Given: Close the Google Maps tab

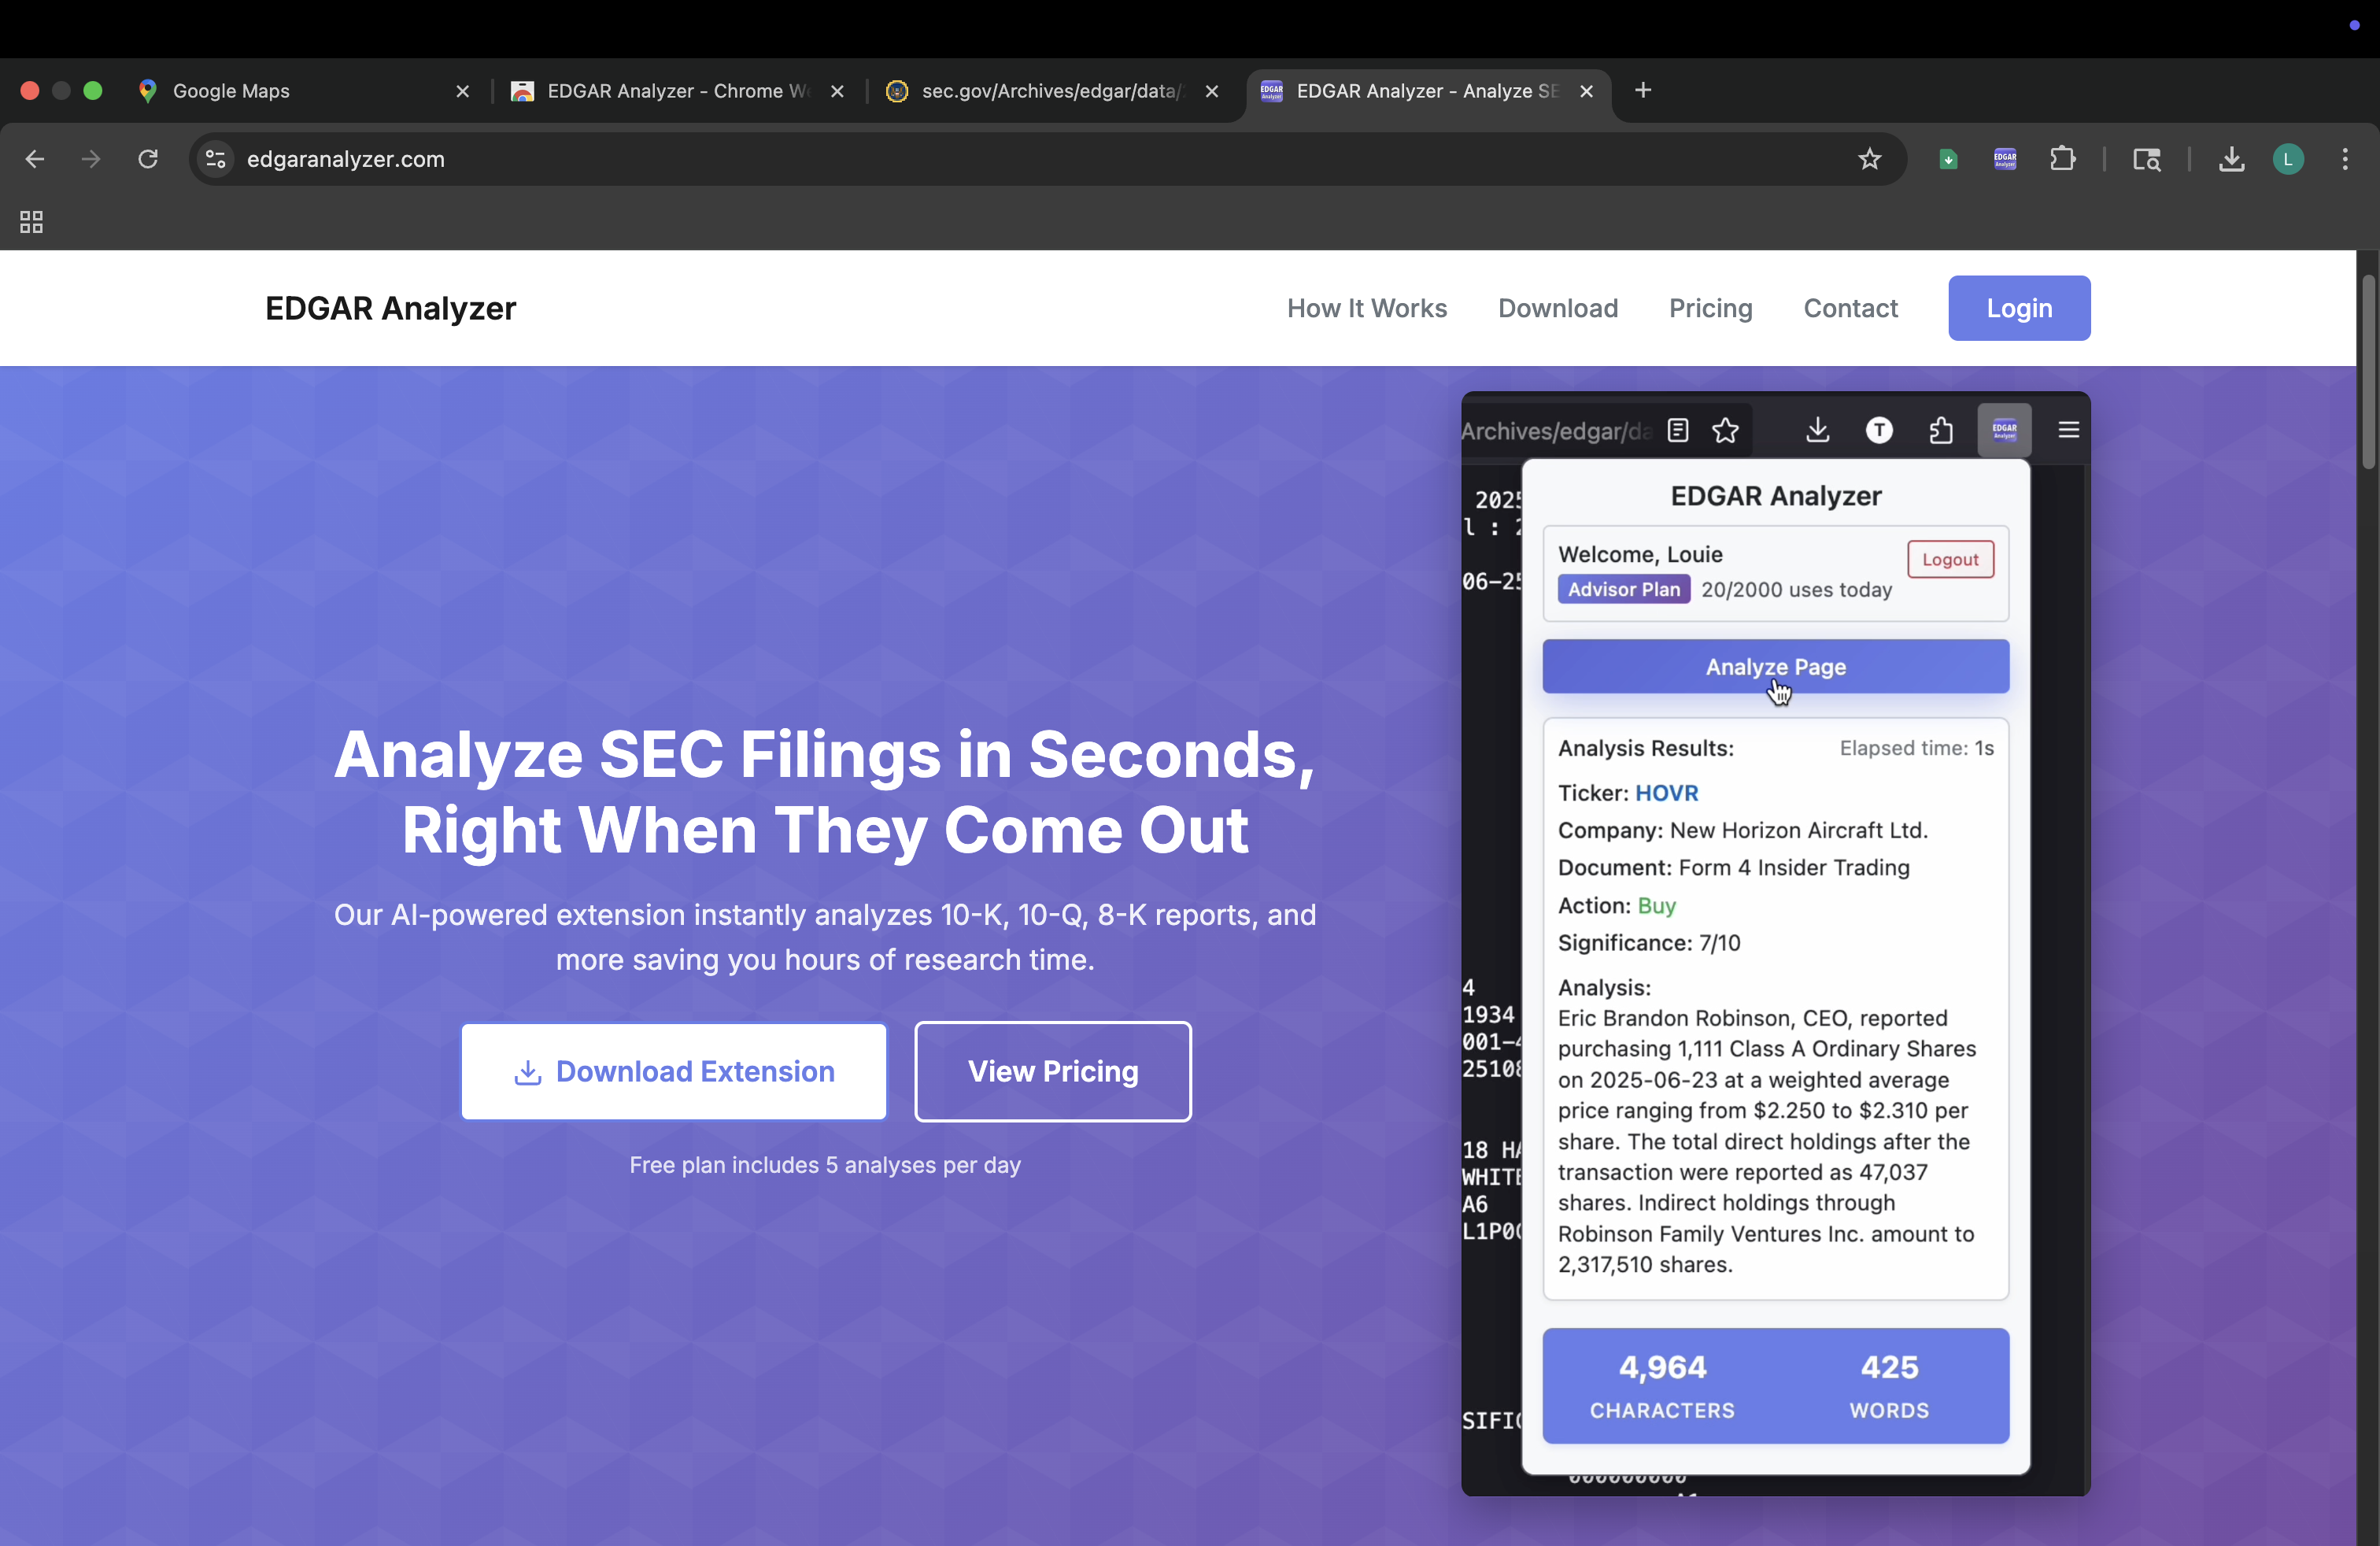Looking at the screenshot, I should tap(462, 91).
